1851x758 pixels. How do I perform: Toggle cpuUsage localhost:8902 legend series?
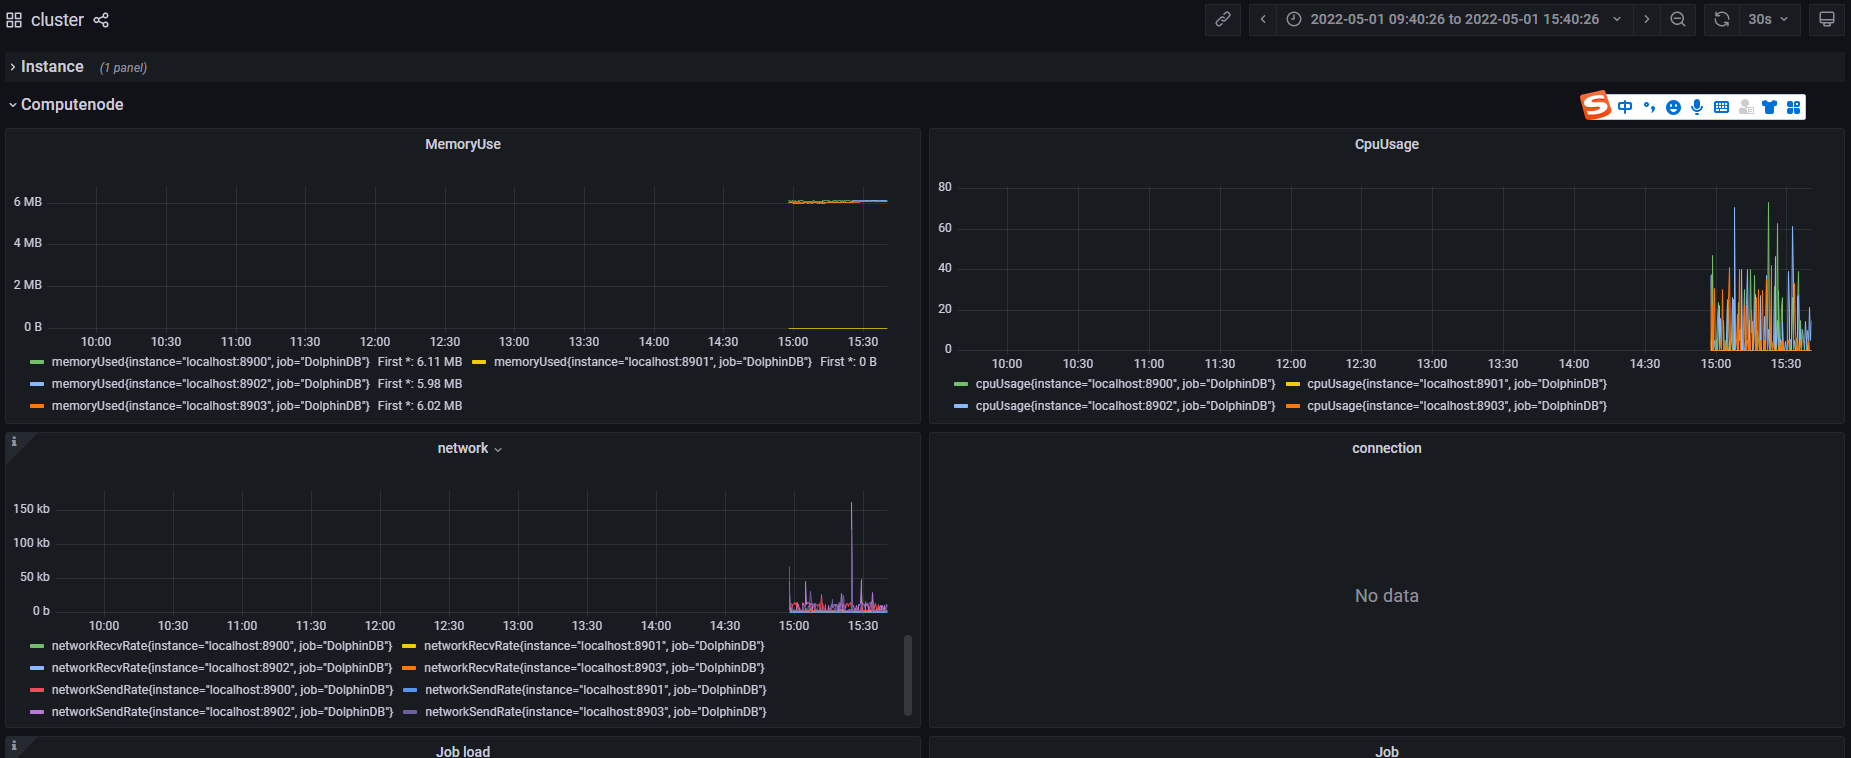[1125, 406]
